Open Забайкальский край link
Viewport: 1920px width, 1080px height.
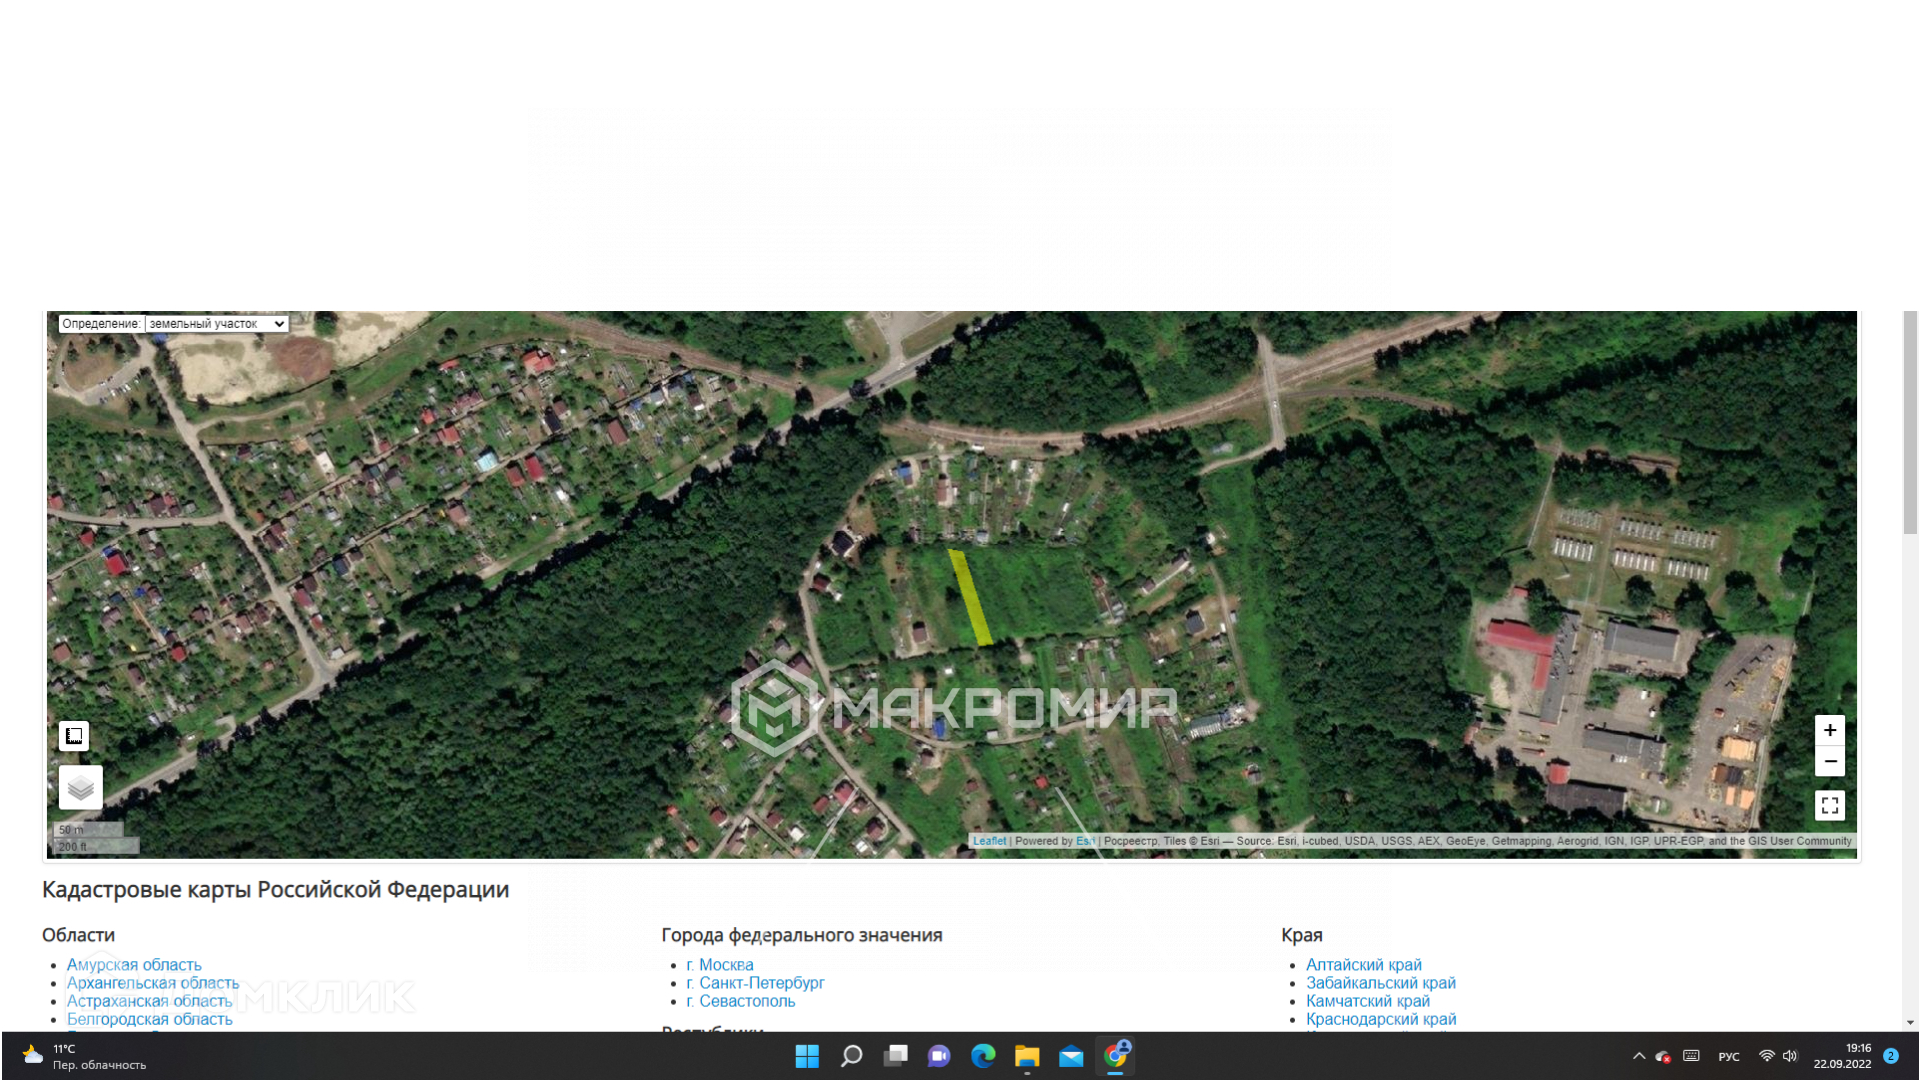1381,983
